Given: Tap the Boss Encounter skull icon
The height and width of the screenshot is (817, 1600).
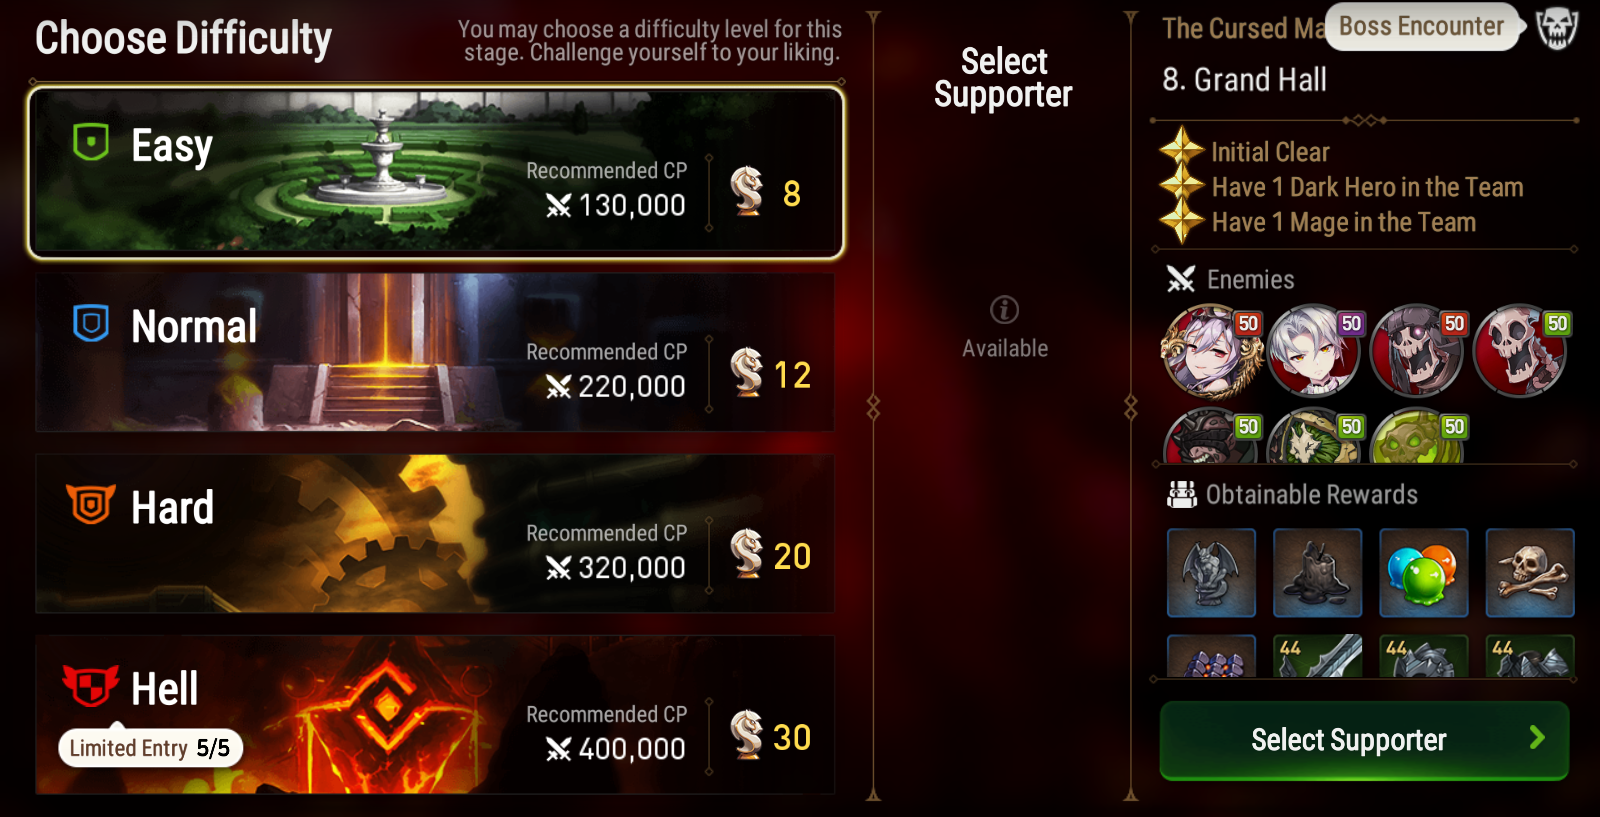Looking at the screenshot, I should (x=1557, y=28).
